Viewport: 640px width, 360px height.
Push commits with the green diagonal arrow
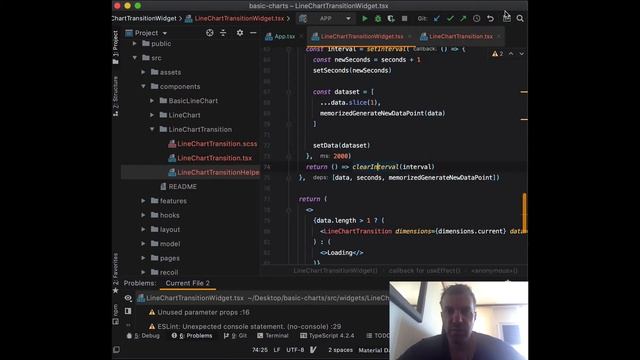click(x=463, y=18)
